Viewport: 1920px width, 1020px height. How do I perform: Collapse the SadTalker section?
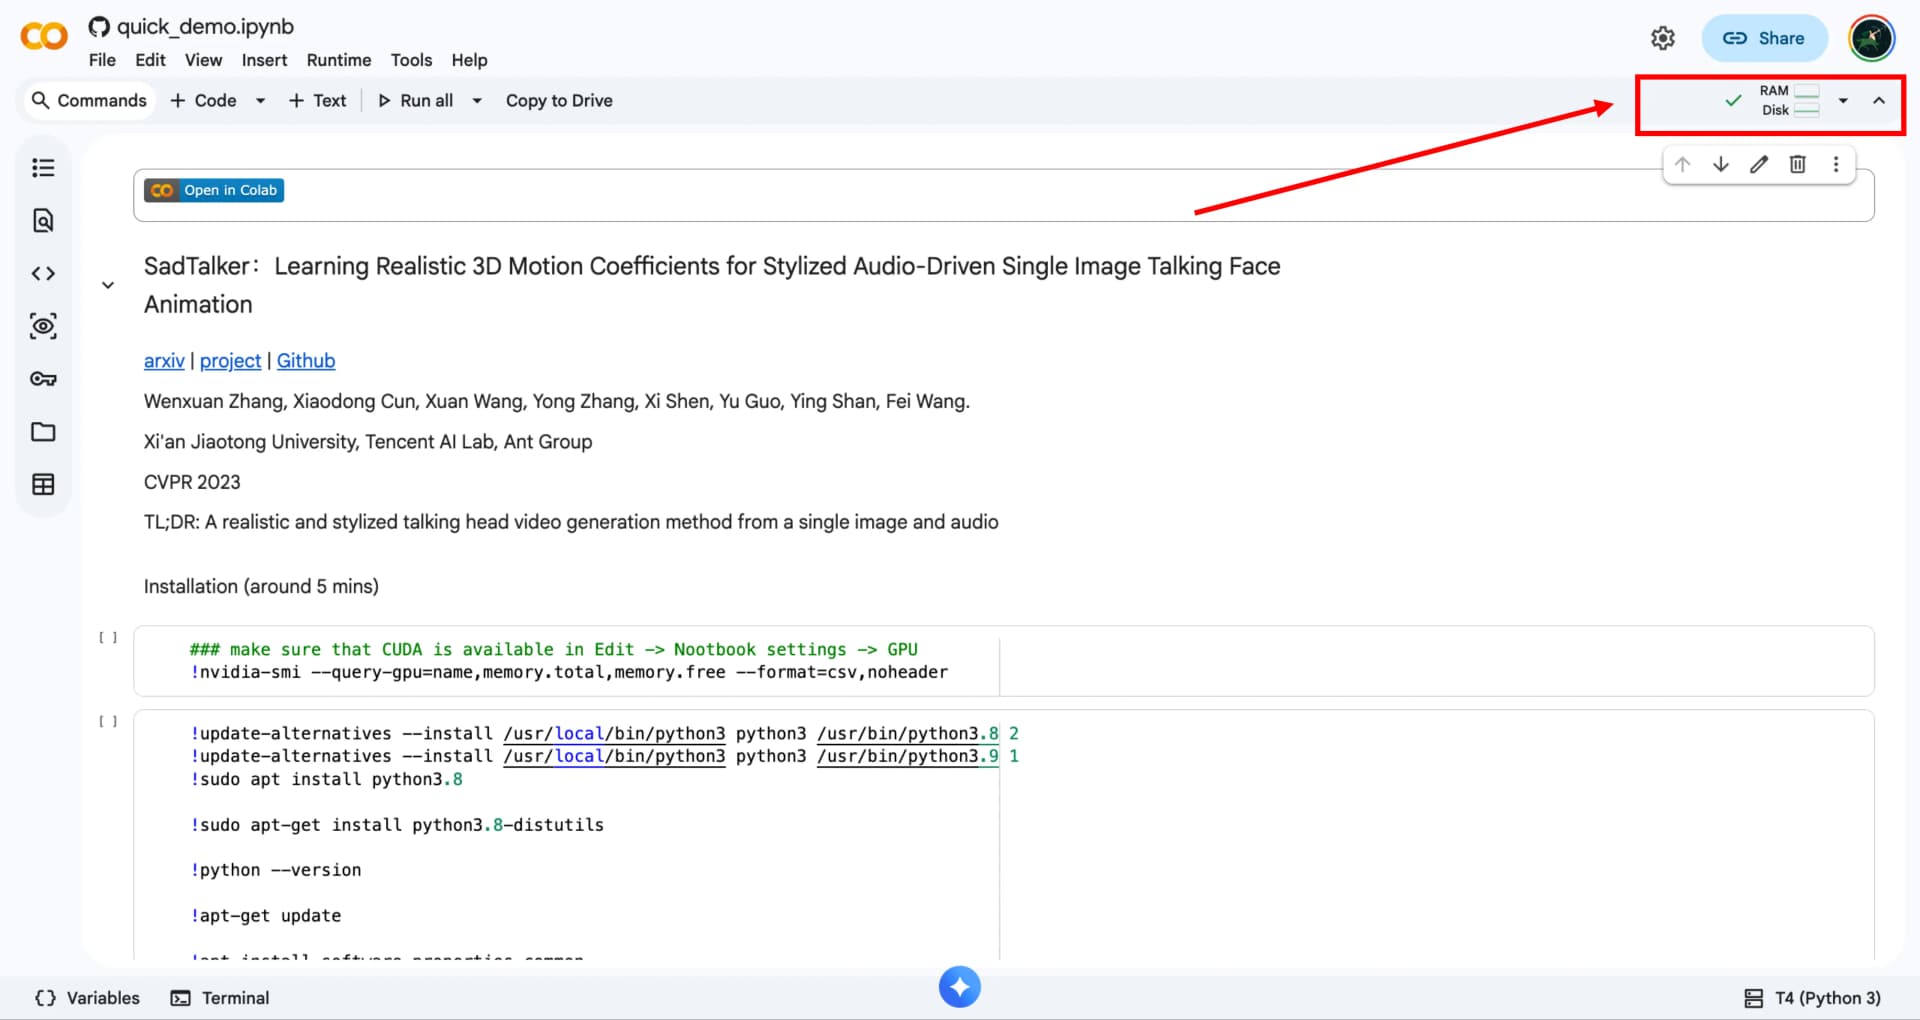coord(108,285)
